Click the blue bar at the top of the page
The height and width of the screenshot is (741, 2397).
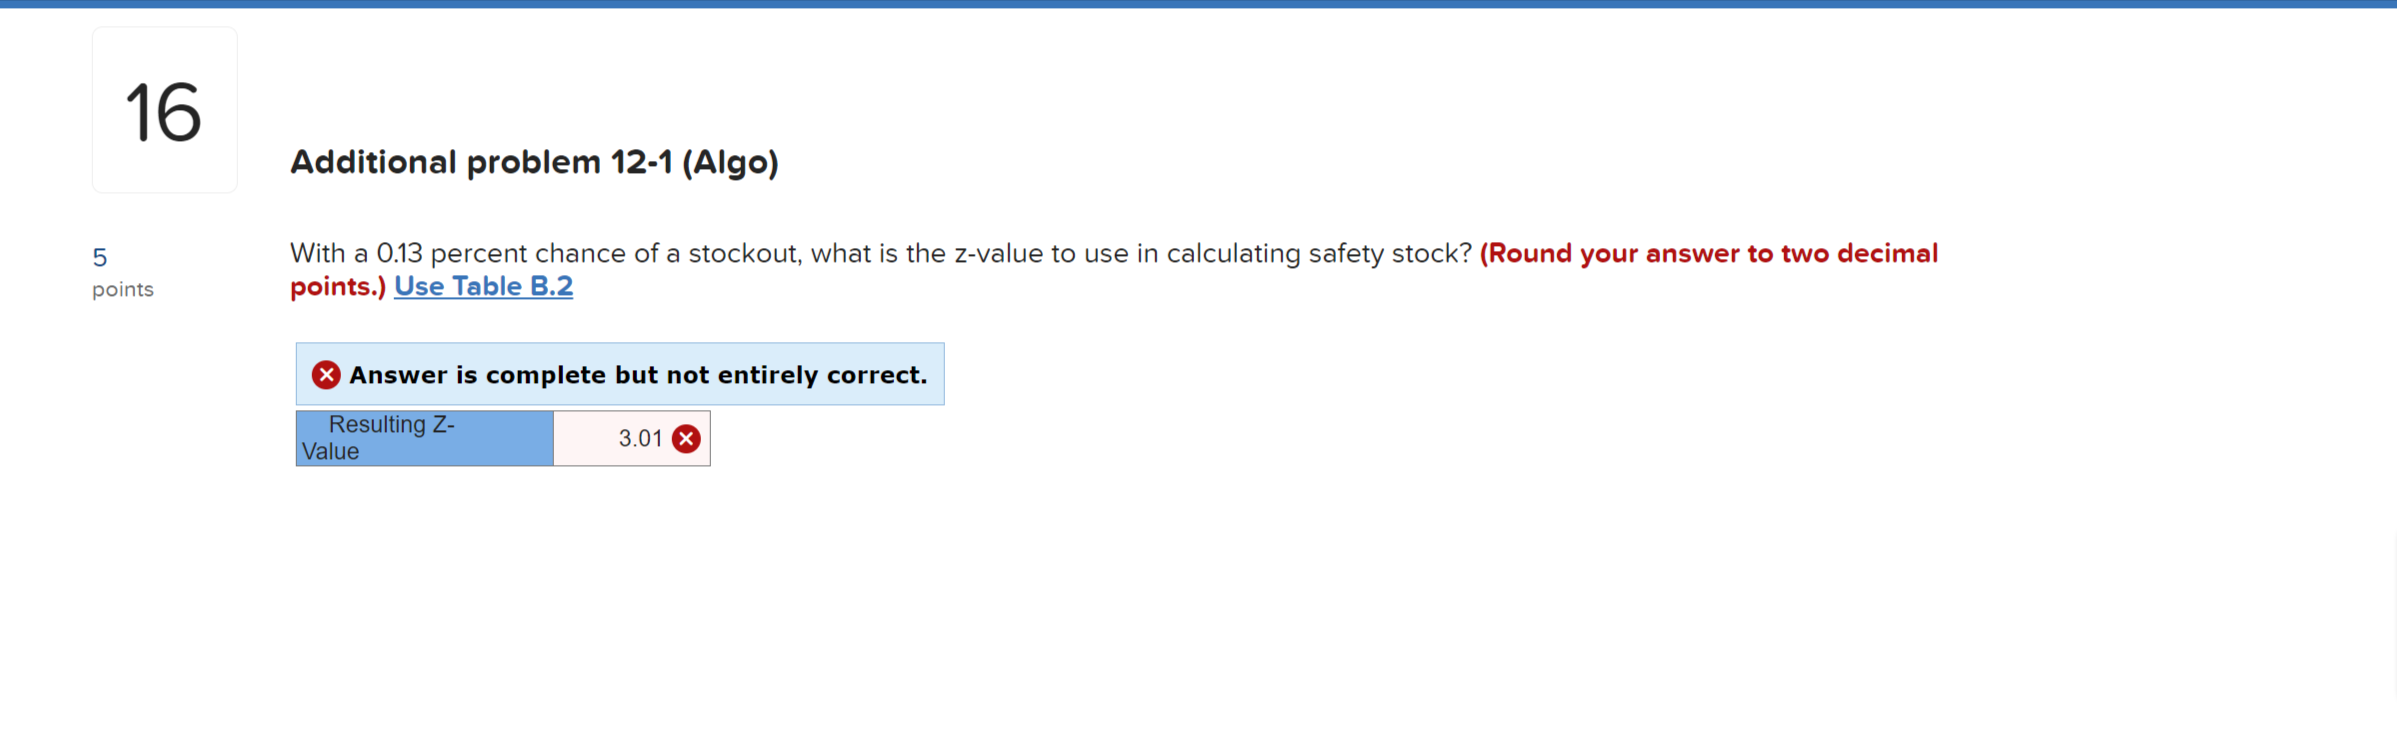pos(1198,5)
